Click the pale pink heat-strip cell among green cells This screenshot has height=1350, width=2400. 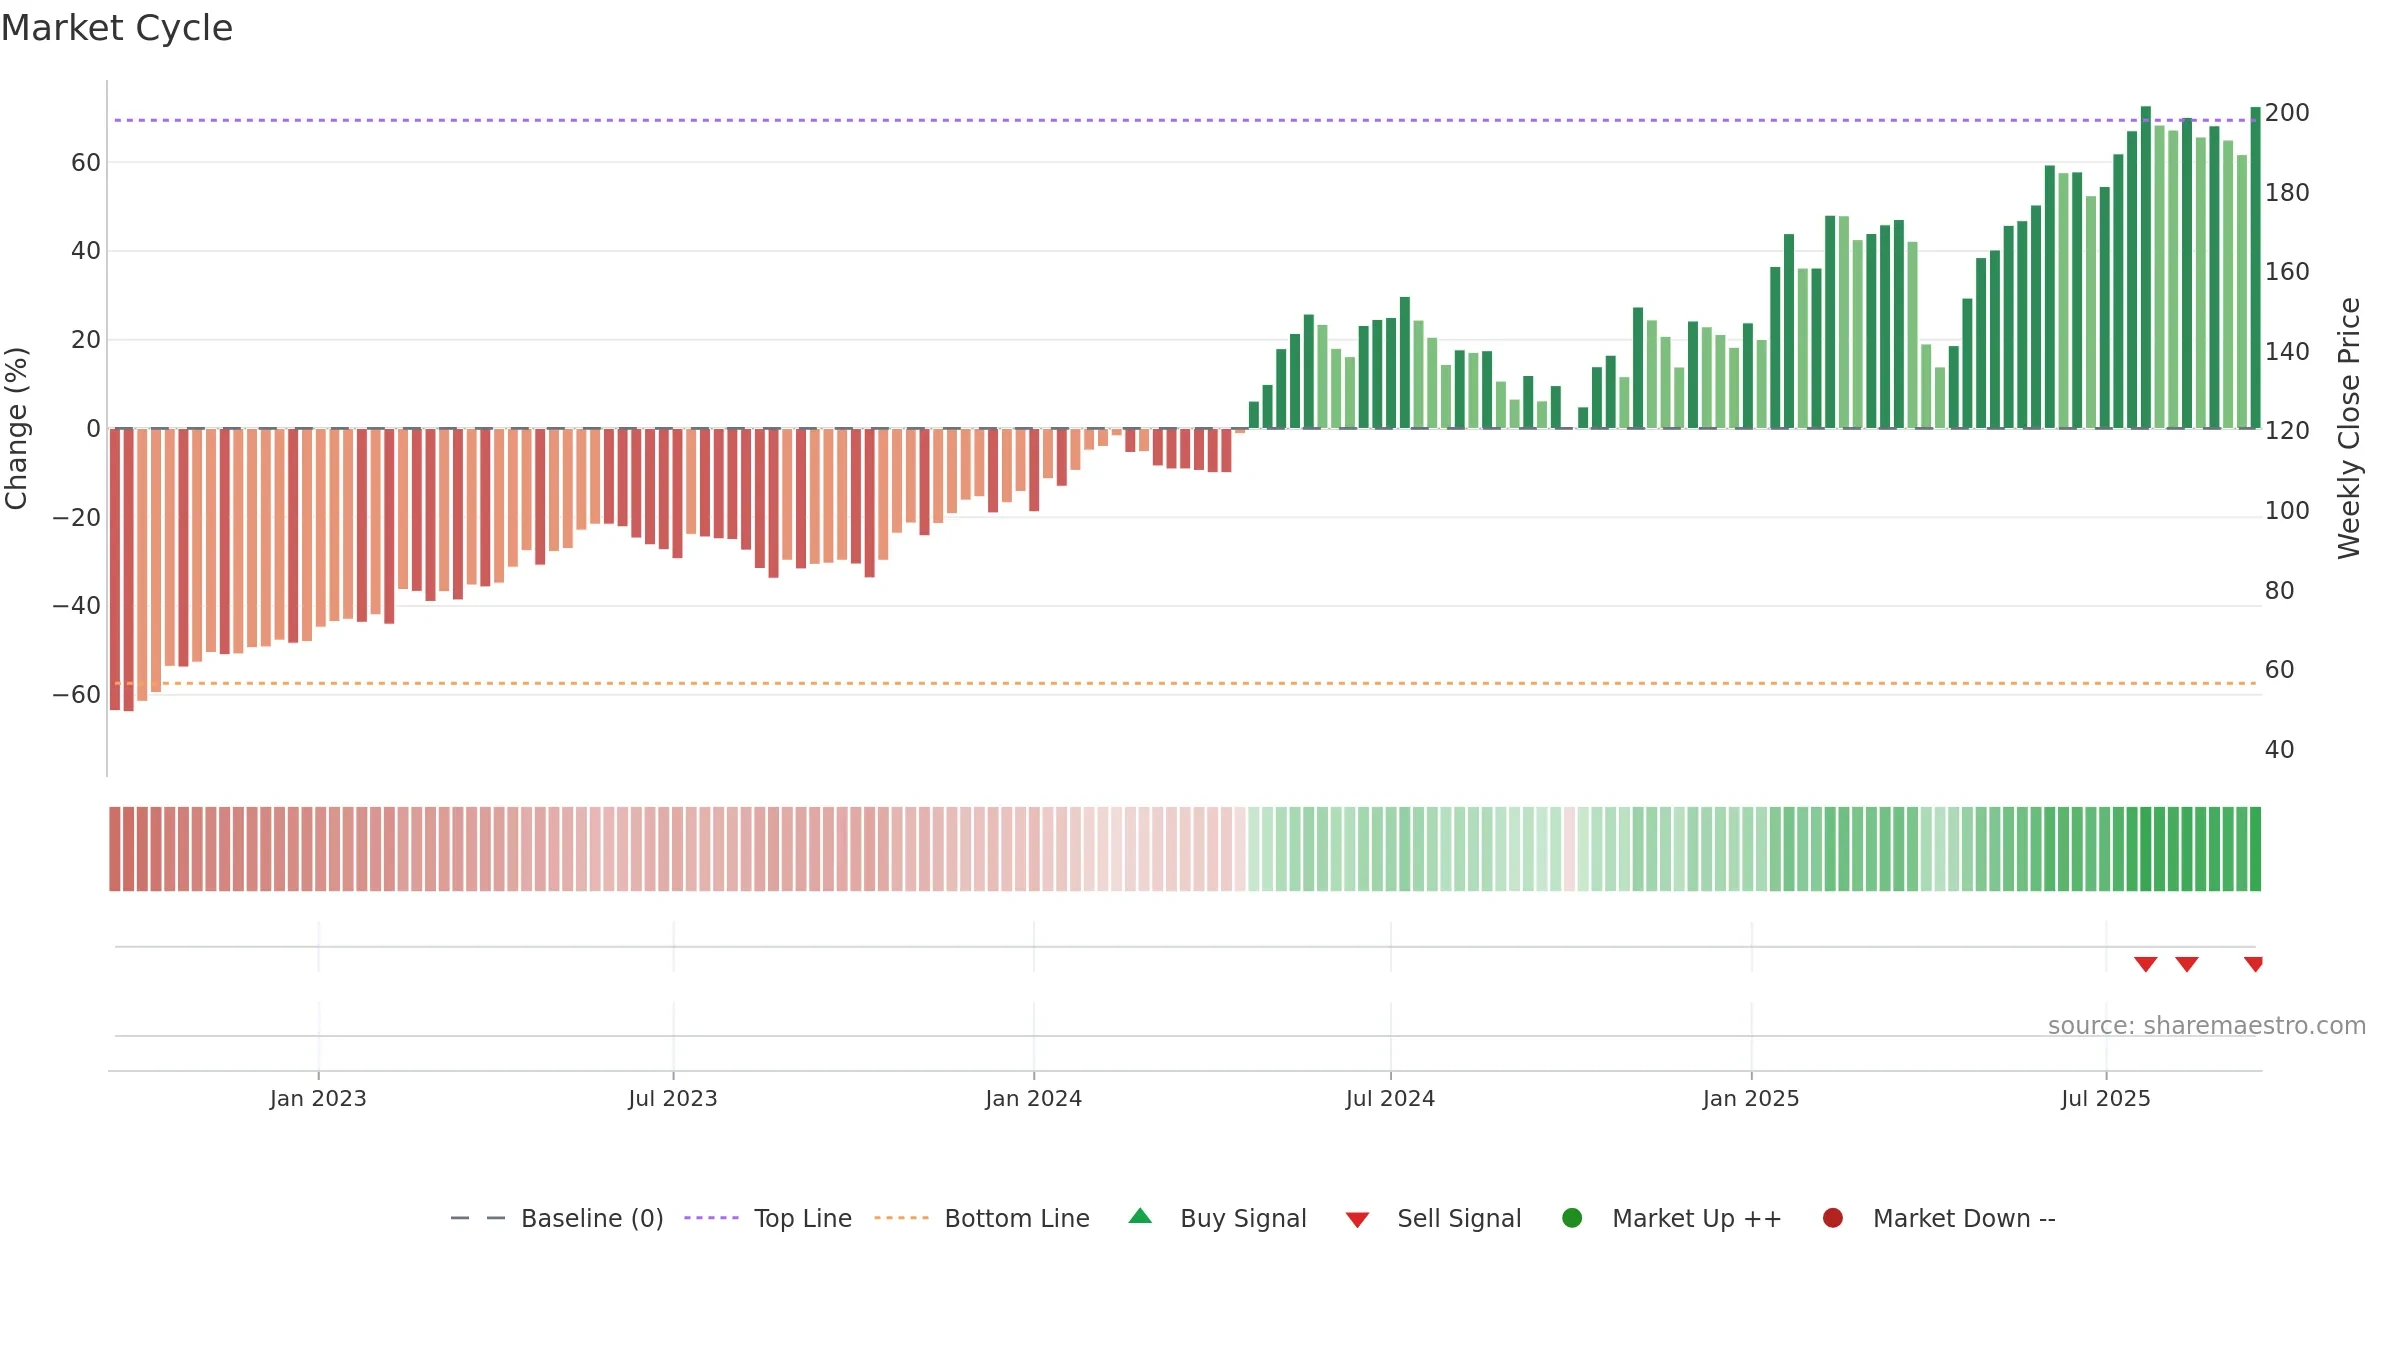tap(1569, 849)
